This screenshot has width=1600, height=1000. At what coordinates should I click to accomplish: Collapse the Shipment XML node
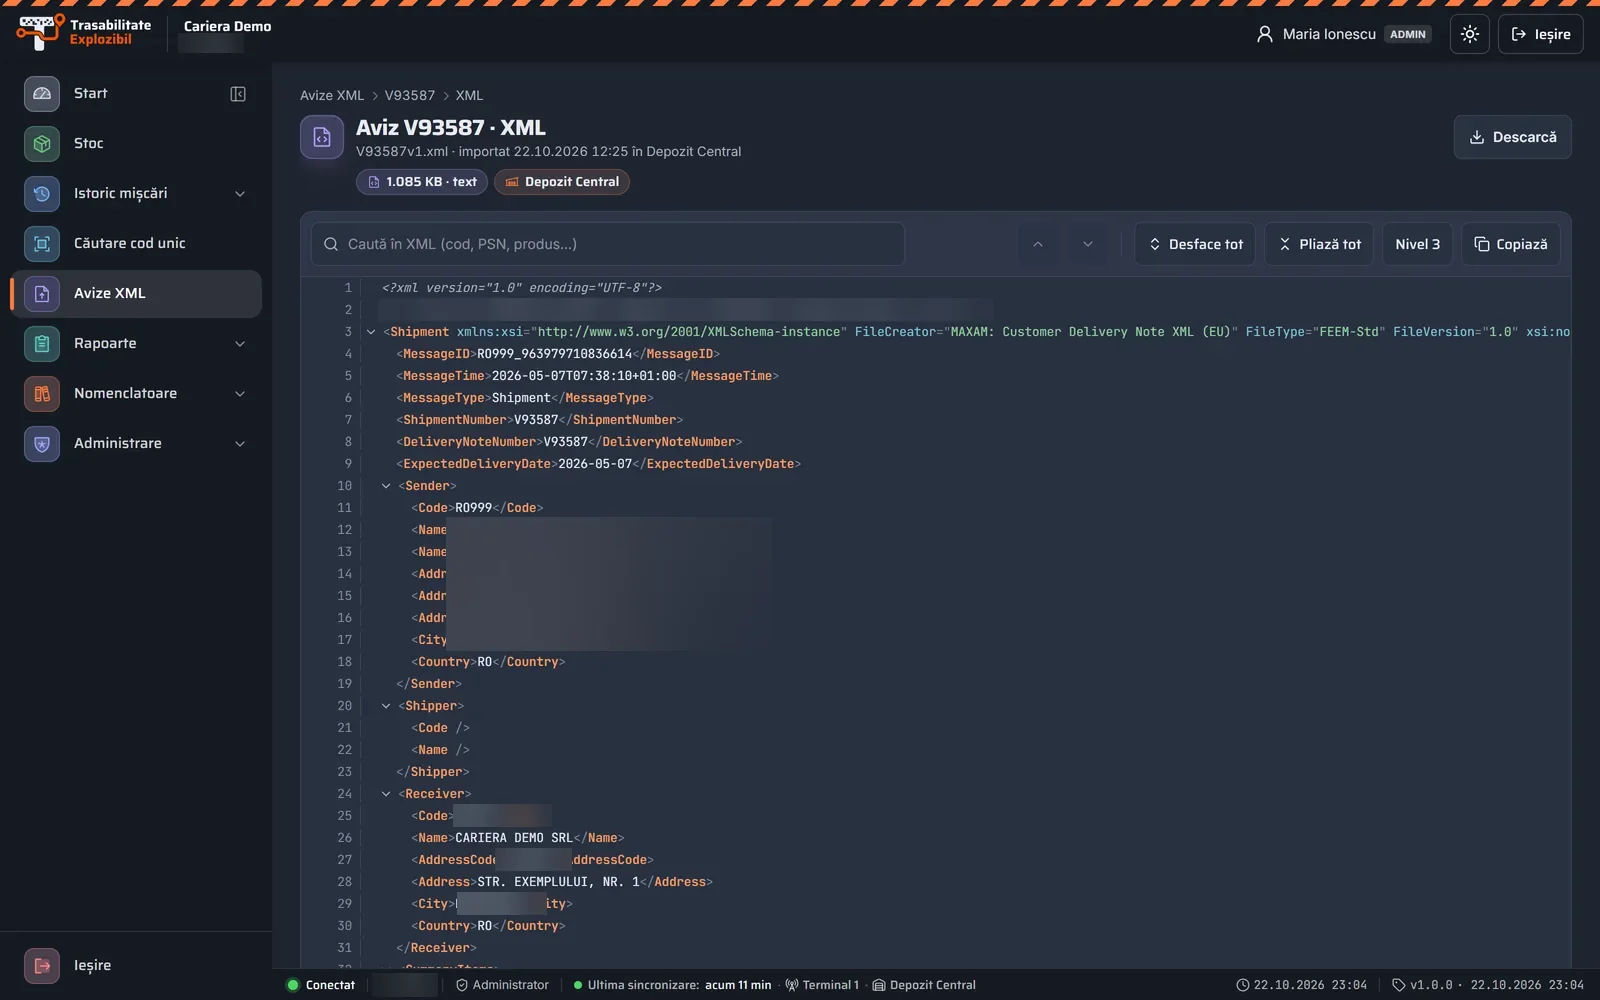[x=371, y=332]
